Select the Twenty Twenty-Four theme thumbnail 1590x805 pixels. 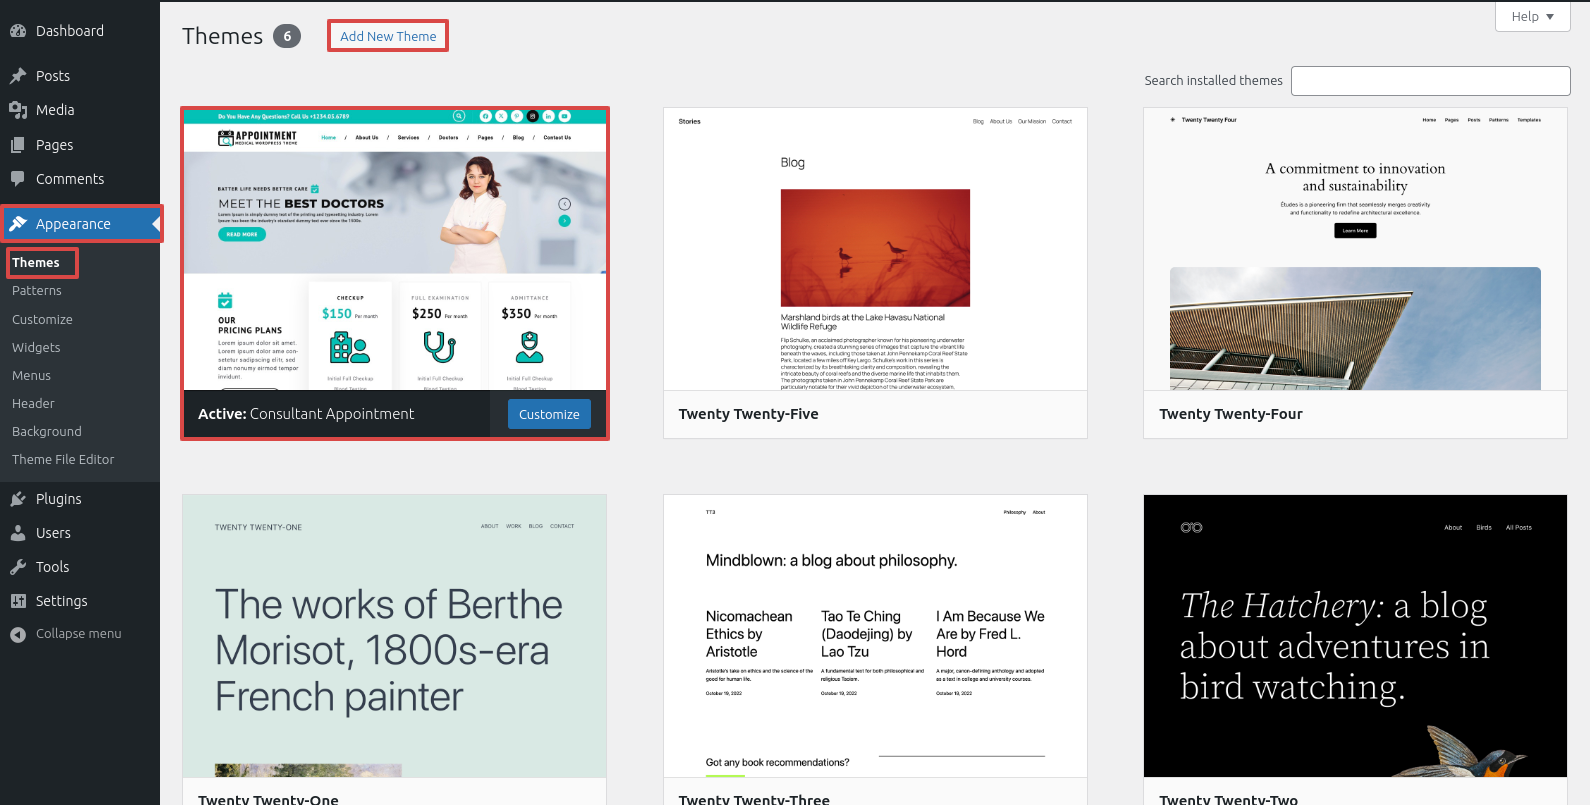pos(1355,249)
